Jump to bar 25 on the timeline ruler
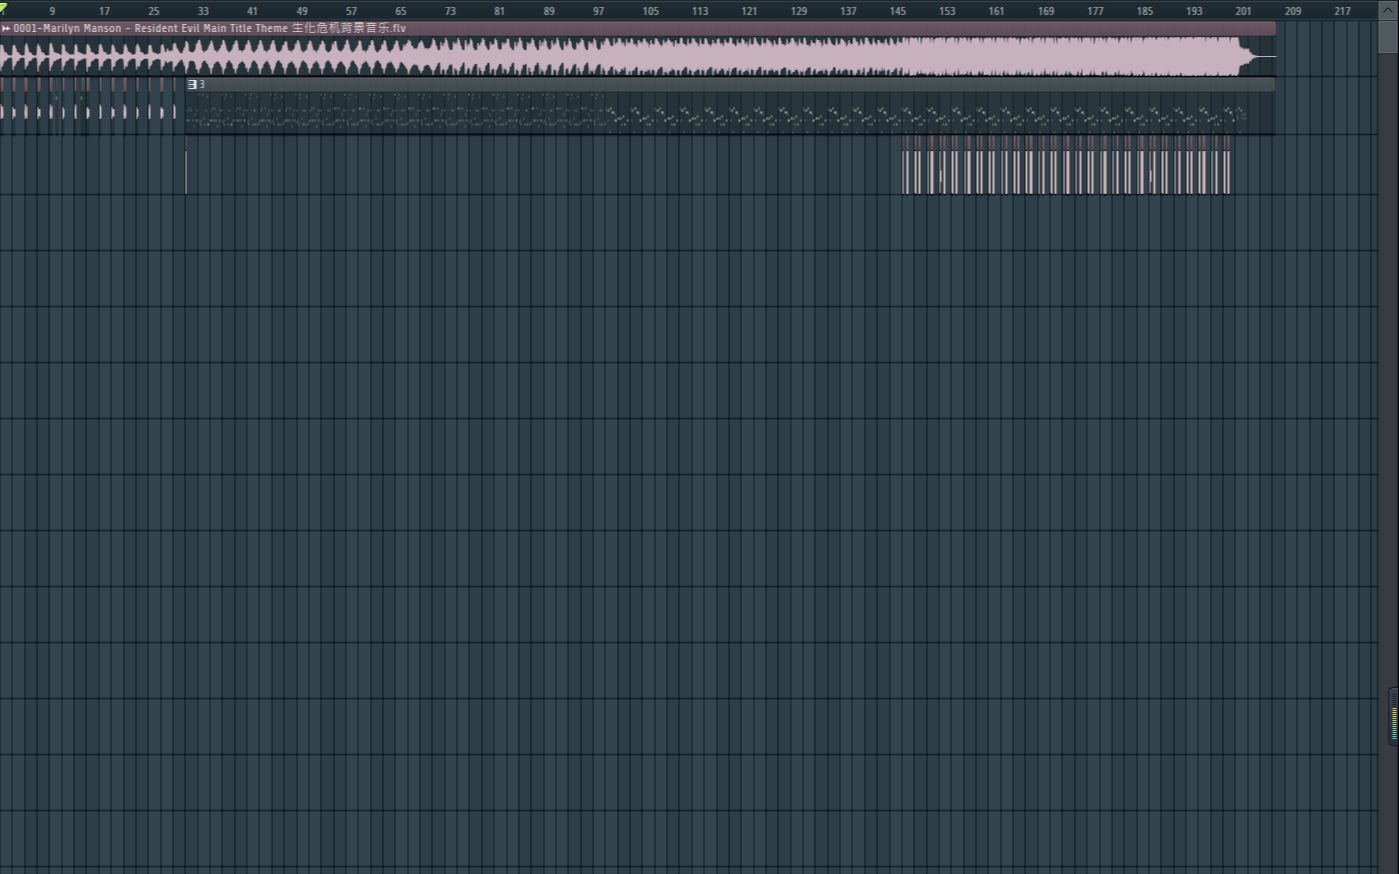Image resolution: width=1399 pixels, height=874 pixels. (153, 11)
